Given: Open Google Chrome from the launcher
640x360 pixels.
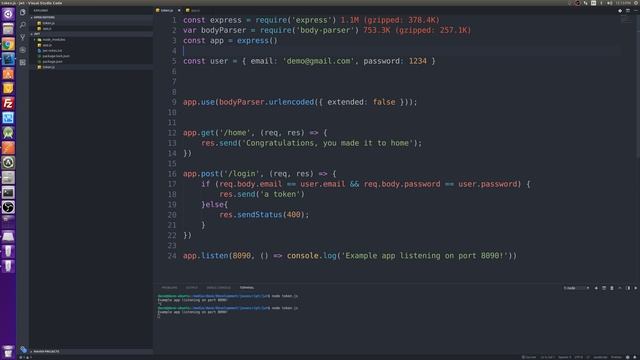Looking at the screenshot, I should pyautogui.click(x=8, y=44).
